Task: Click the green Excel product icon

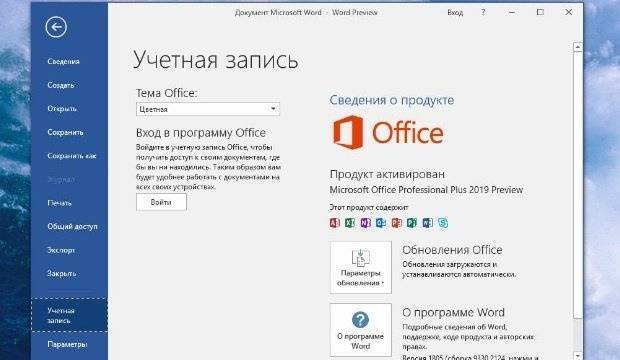Action: click(x=350, y=223)
